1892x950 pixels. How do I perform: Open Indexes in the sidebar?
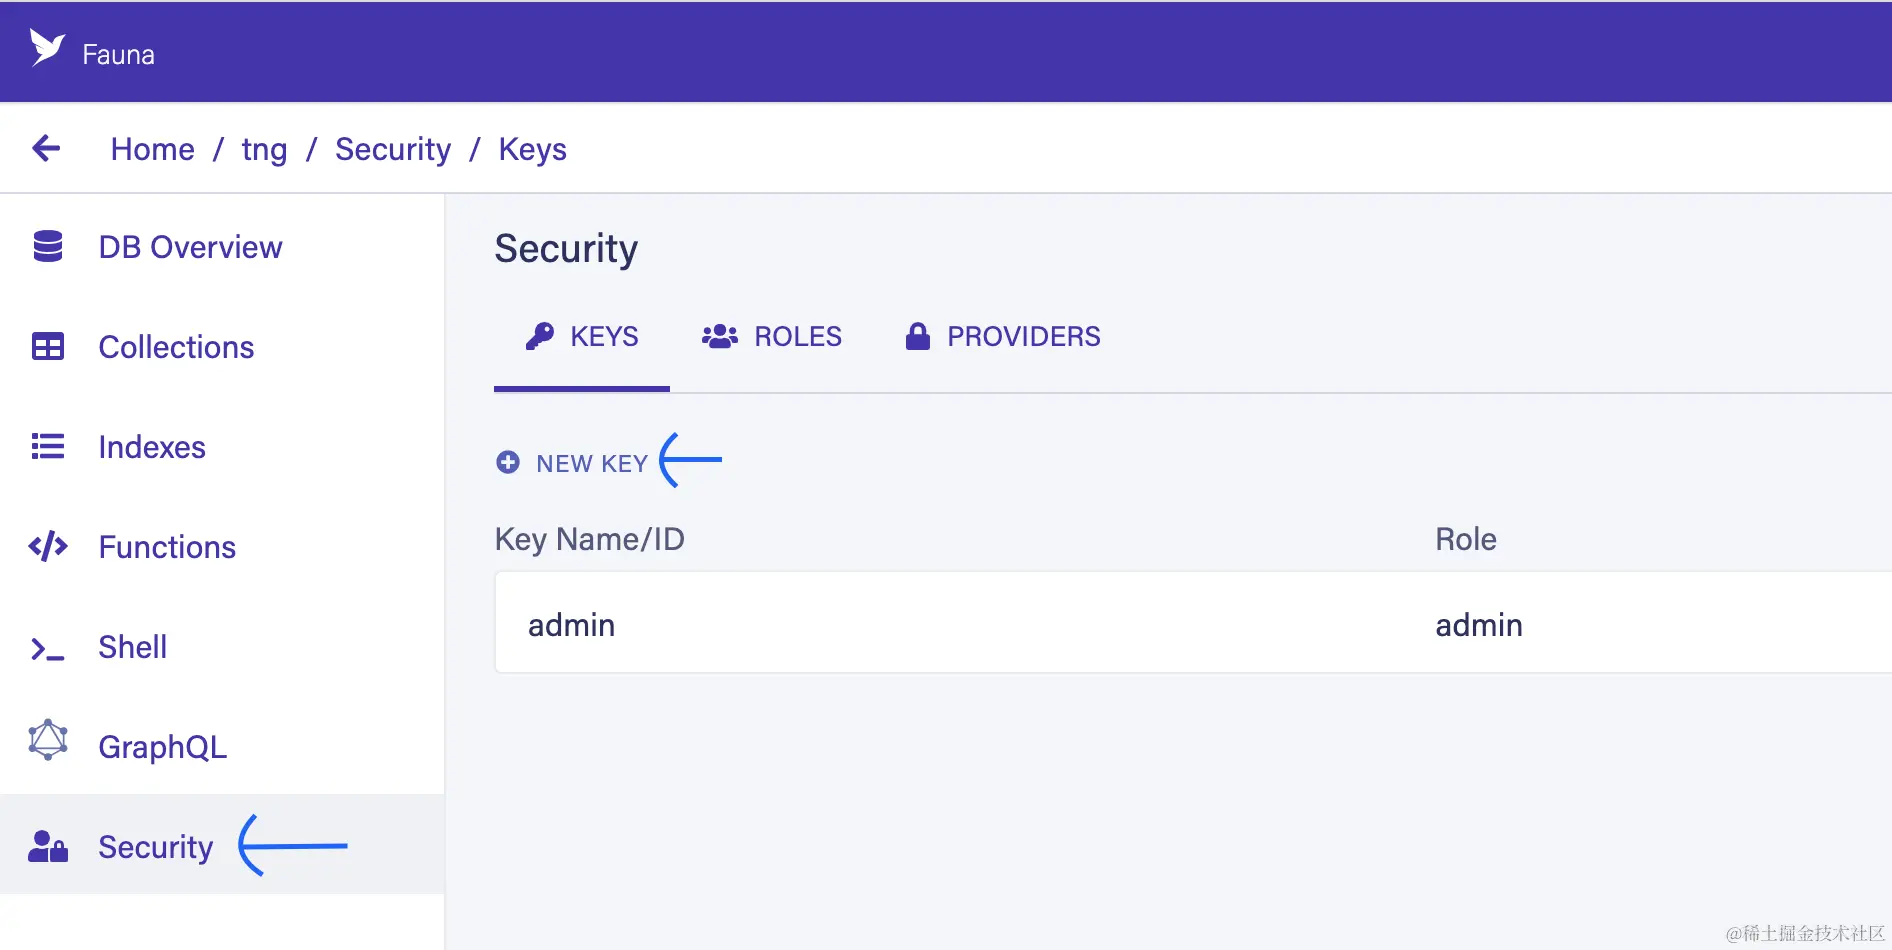click(x=152, y=447)
